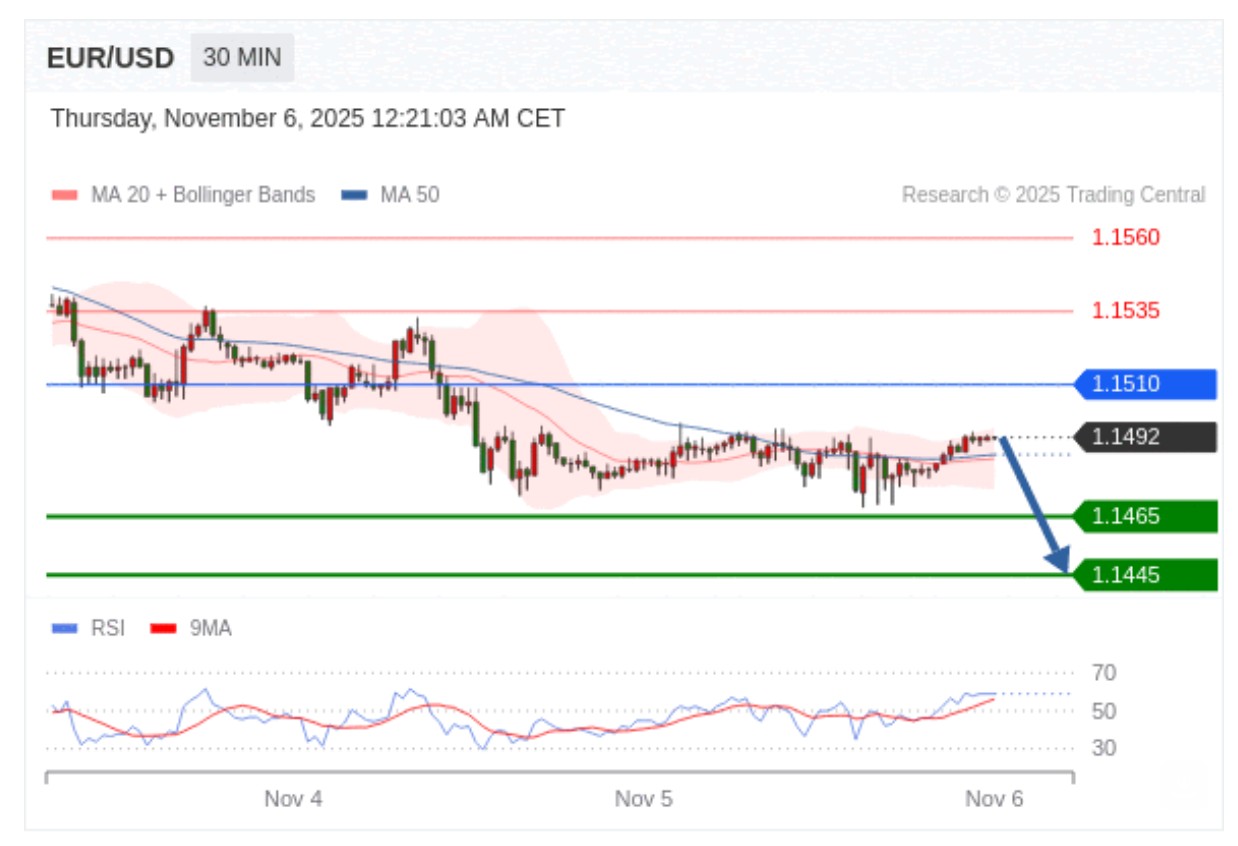The width and height of the screenshot is (1238, 846).
Task: Toggle the 9MA legend label
Action: [210, 629]
